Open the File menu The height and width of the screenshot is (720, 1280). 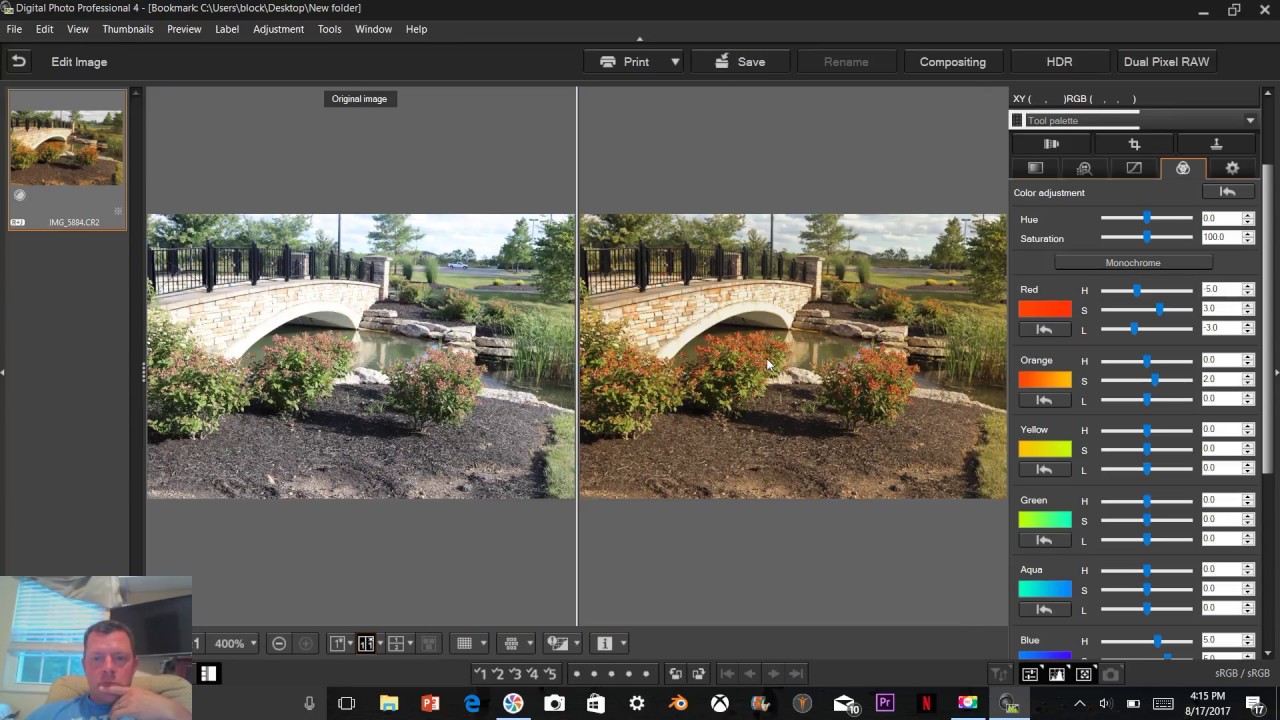(x=14, y=29)
